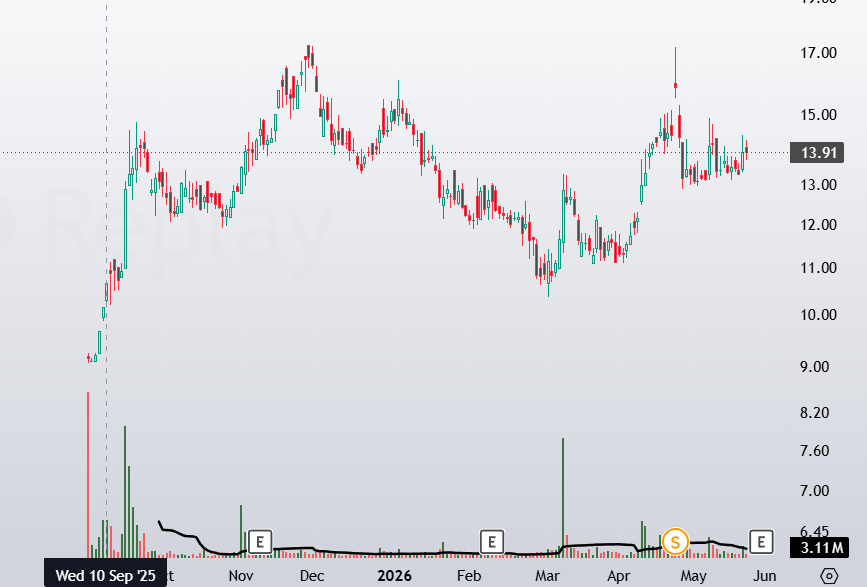Click the tall green volume bar in March
Viewport: 867px width, 587px height.
pyautogui.click(x=563, y=497)
